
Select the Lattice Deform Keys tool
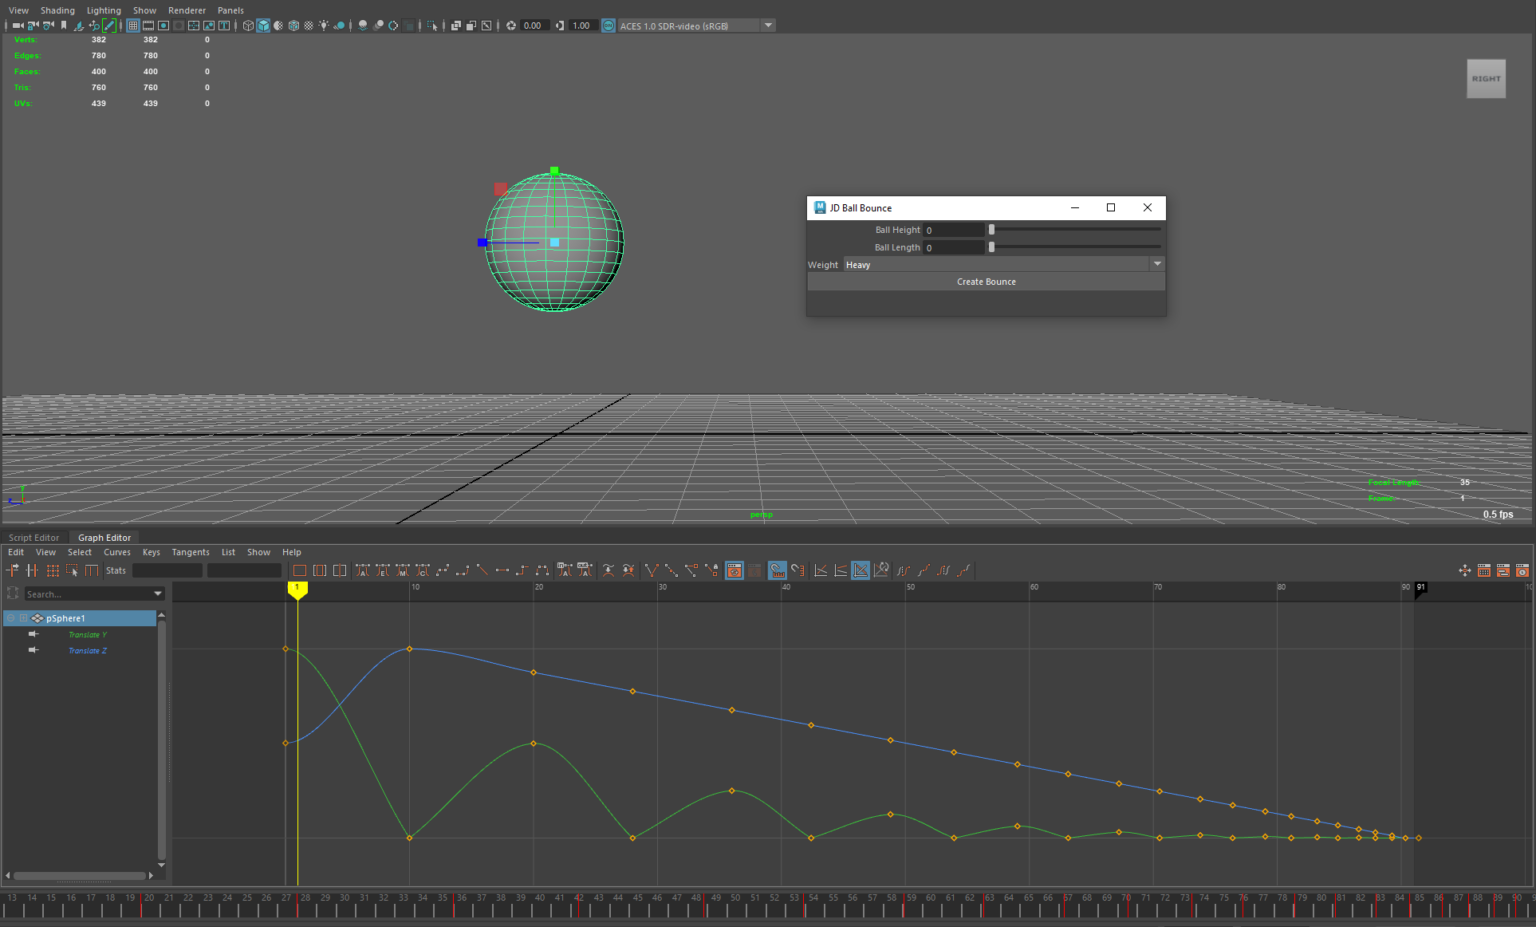click(x=52, y=570)
